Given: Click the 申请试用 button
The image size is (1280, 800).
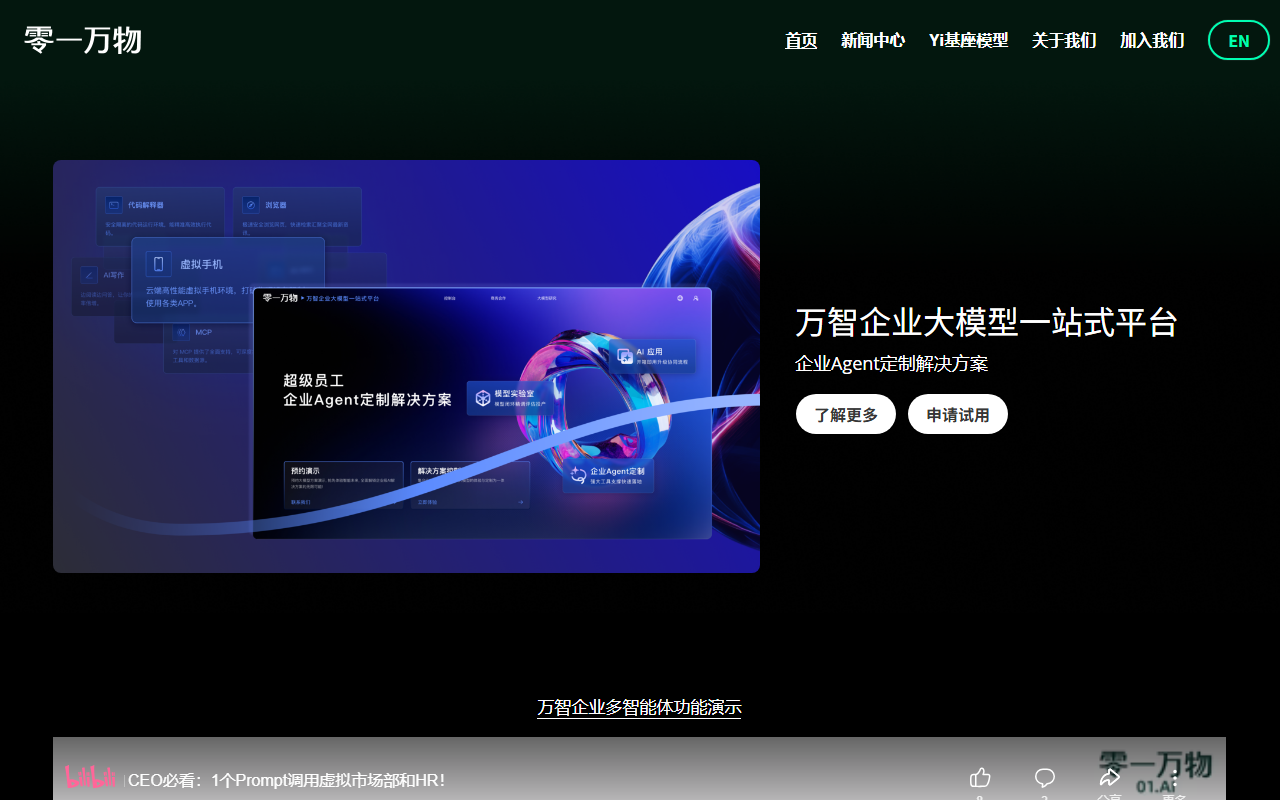Looking at the screenshot, I should 958,414.
